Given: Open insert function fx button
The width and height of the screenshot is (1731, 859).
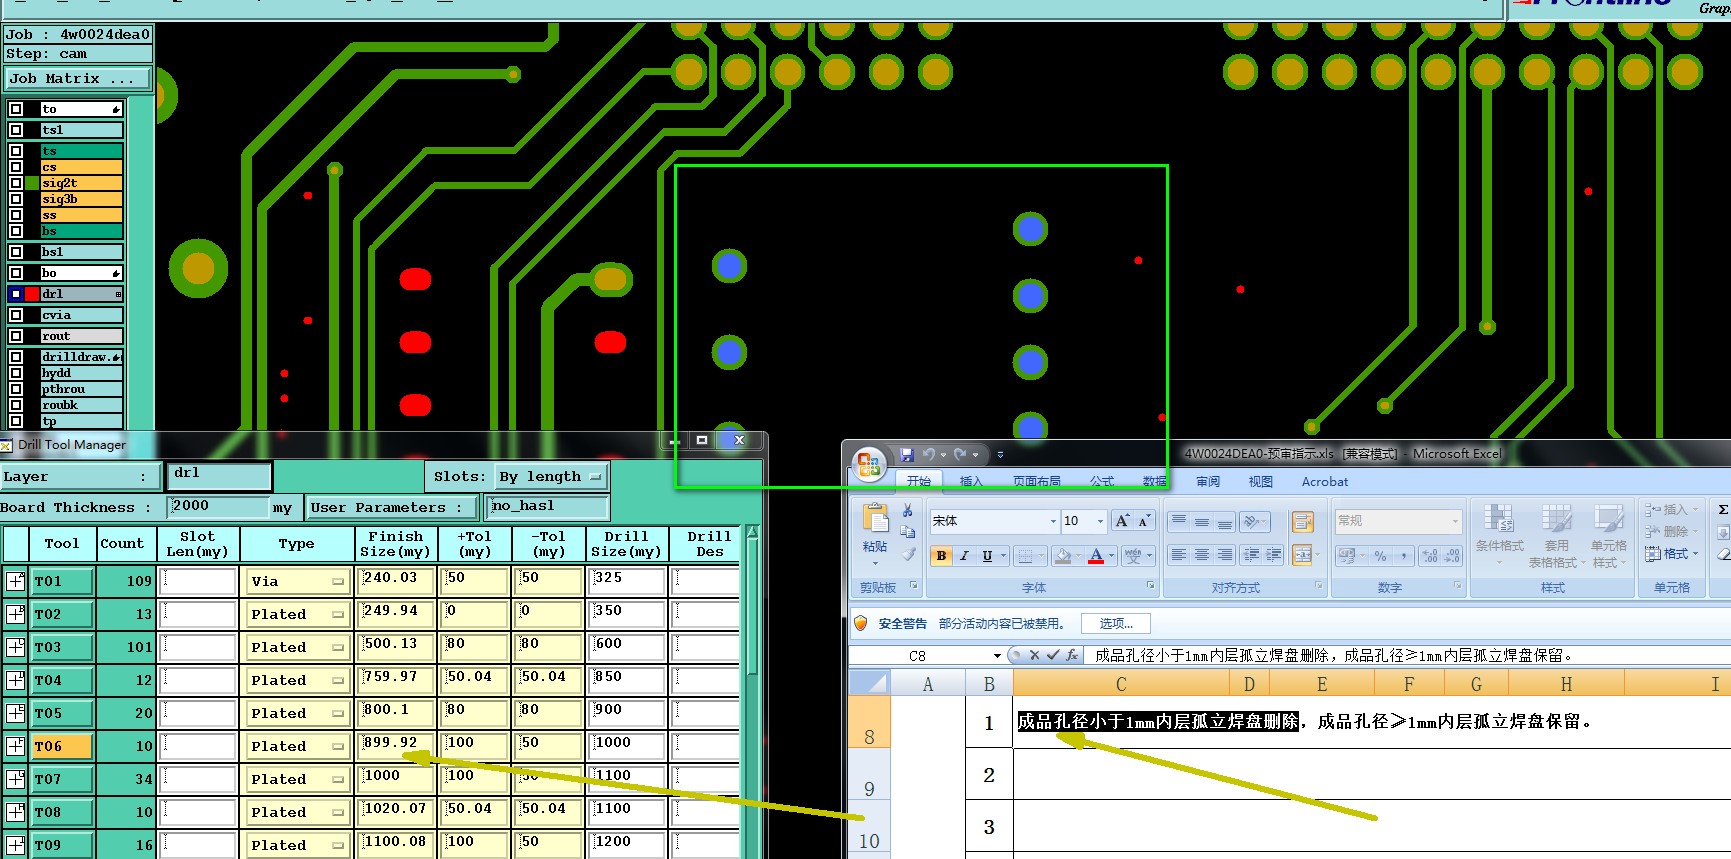Looking at the screenshot, I should pos(1072,656).
